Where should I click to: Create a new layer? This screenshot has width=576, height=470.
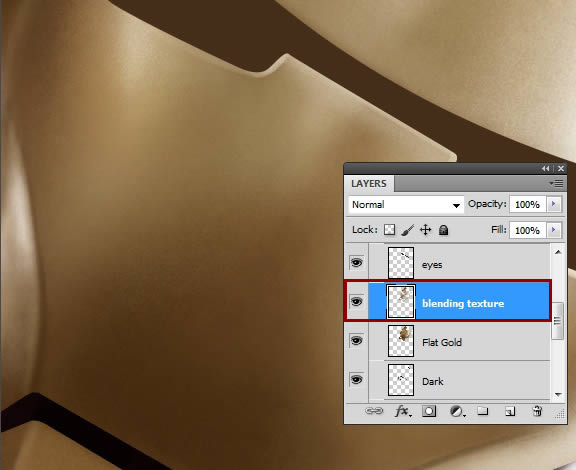[x=510, y=411]
